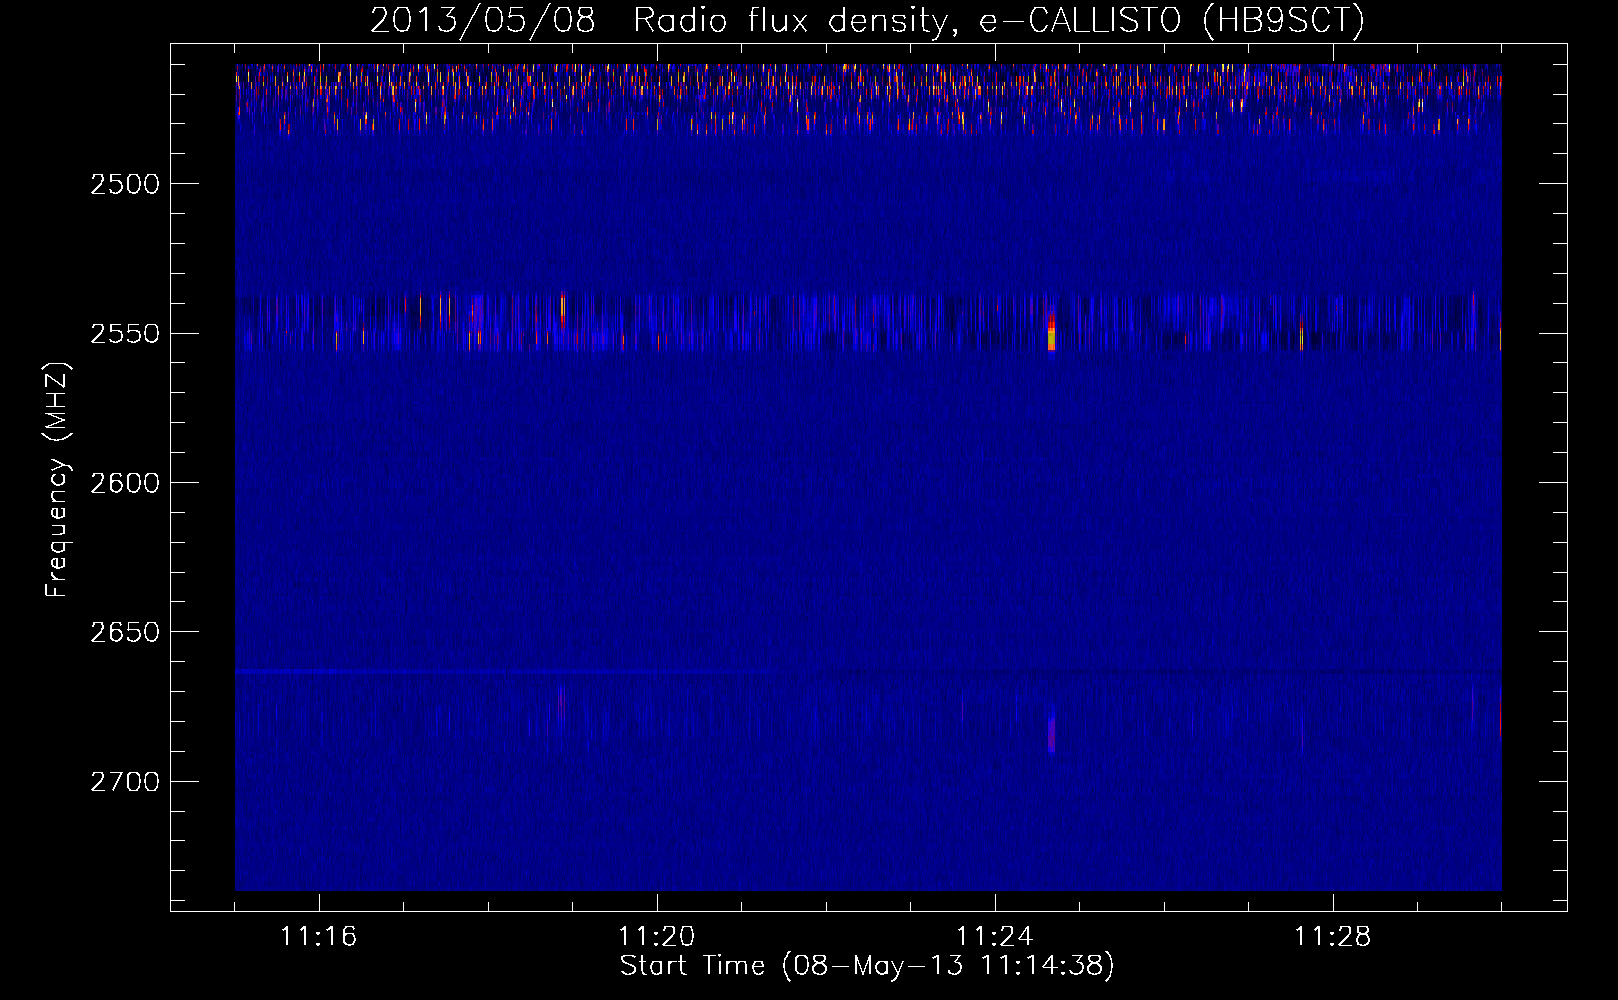Click the 2650 frequency tick label

[125, 632]
